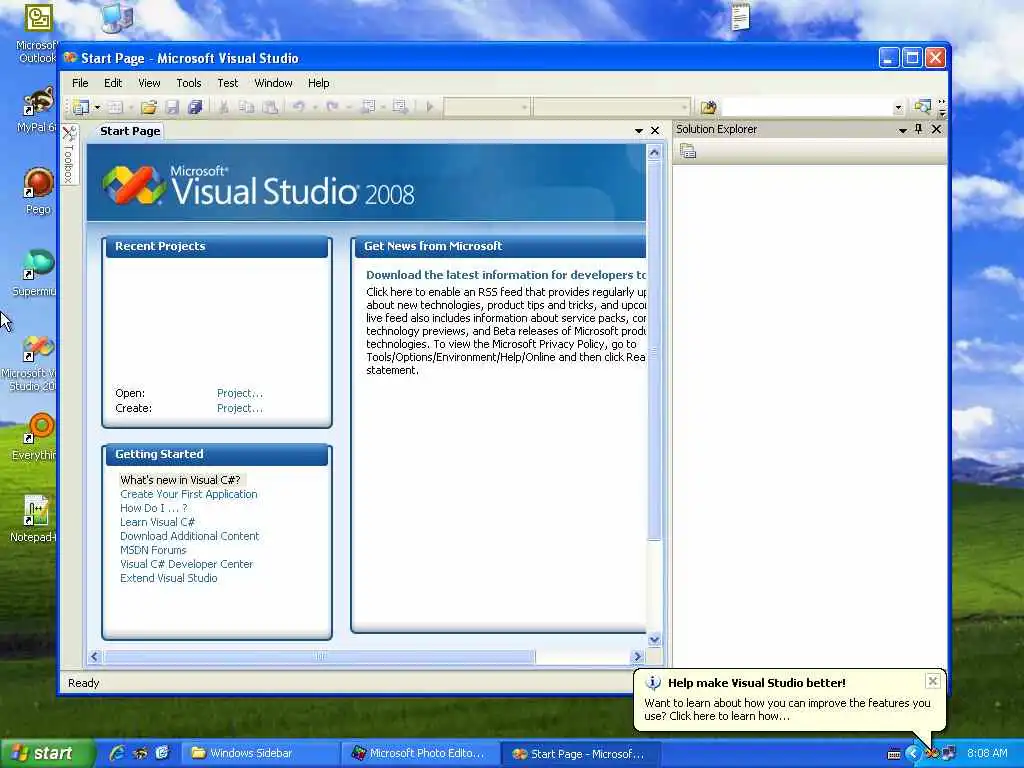Click the Navigate Forward icon
This screenshot has width=1024, height=768.
coord(400,107)
